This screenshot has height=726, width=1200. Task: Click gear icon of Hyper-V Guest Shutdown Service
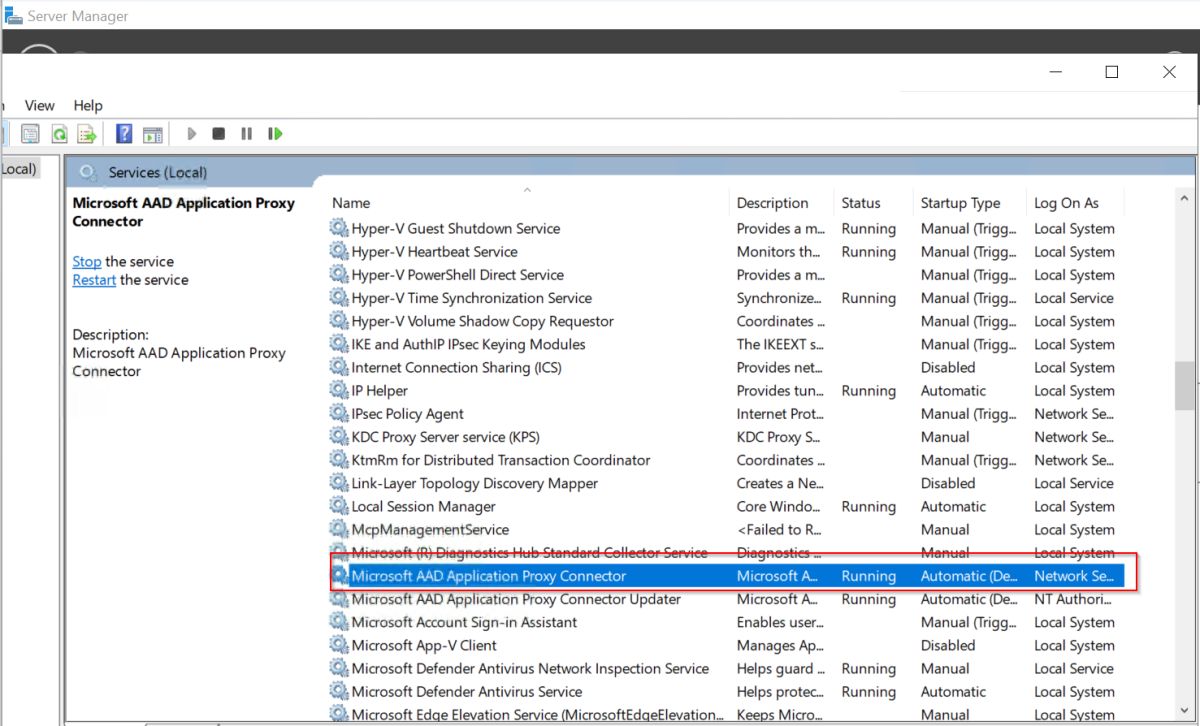click(x=339, y=228)
